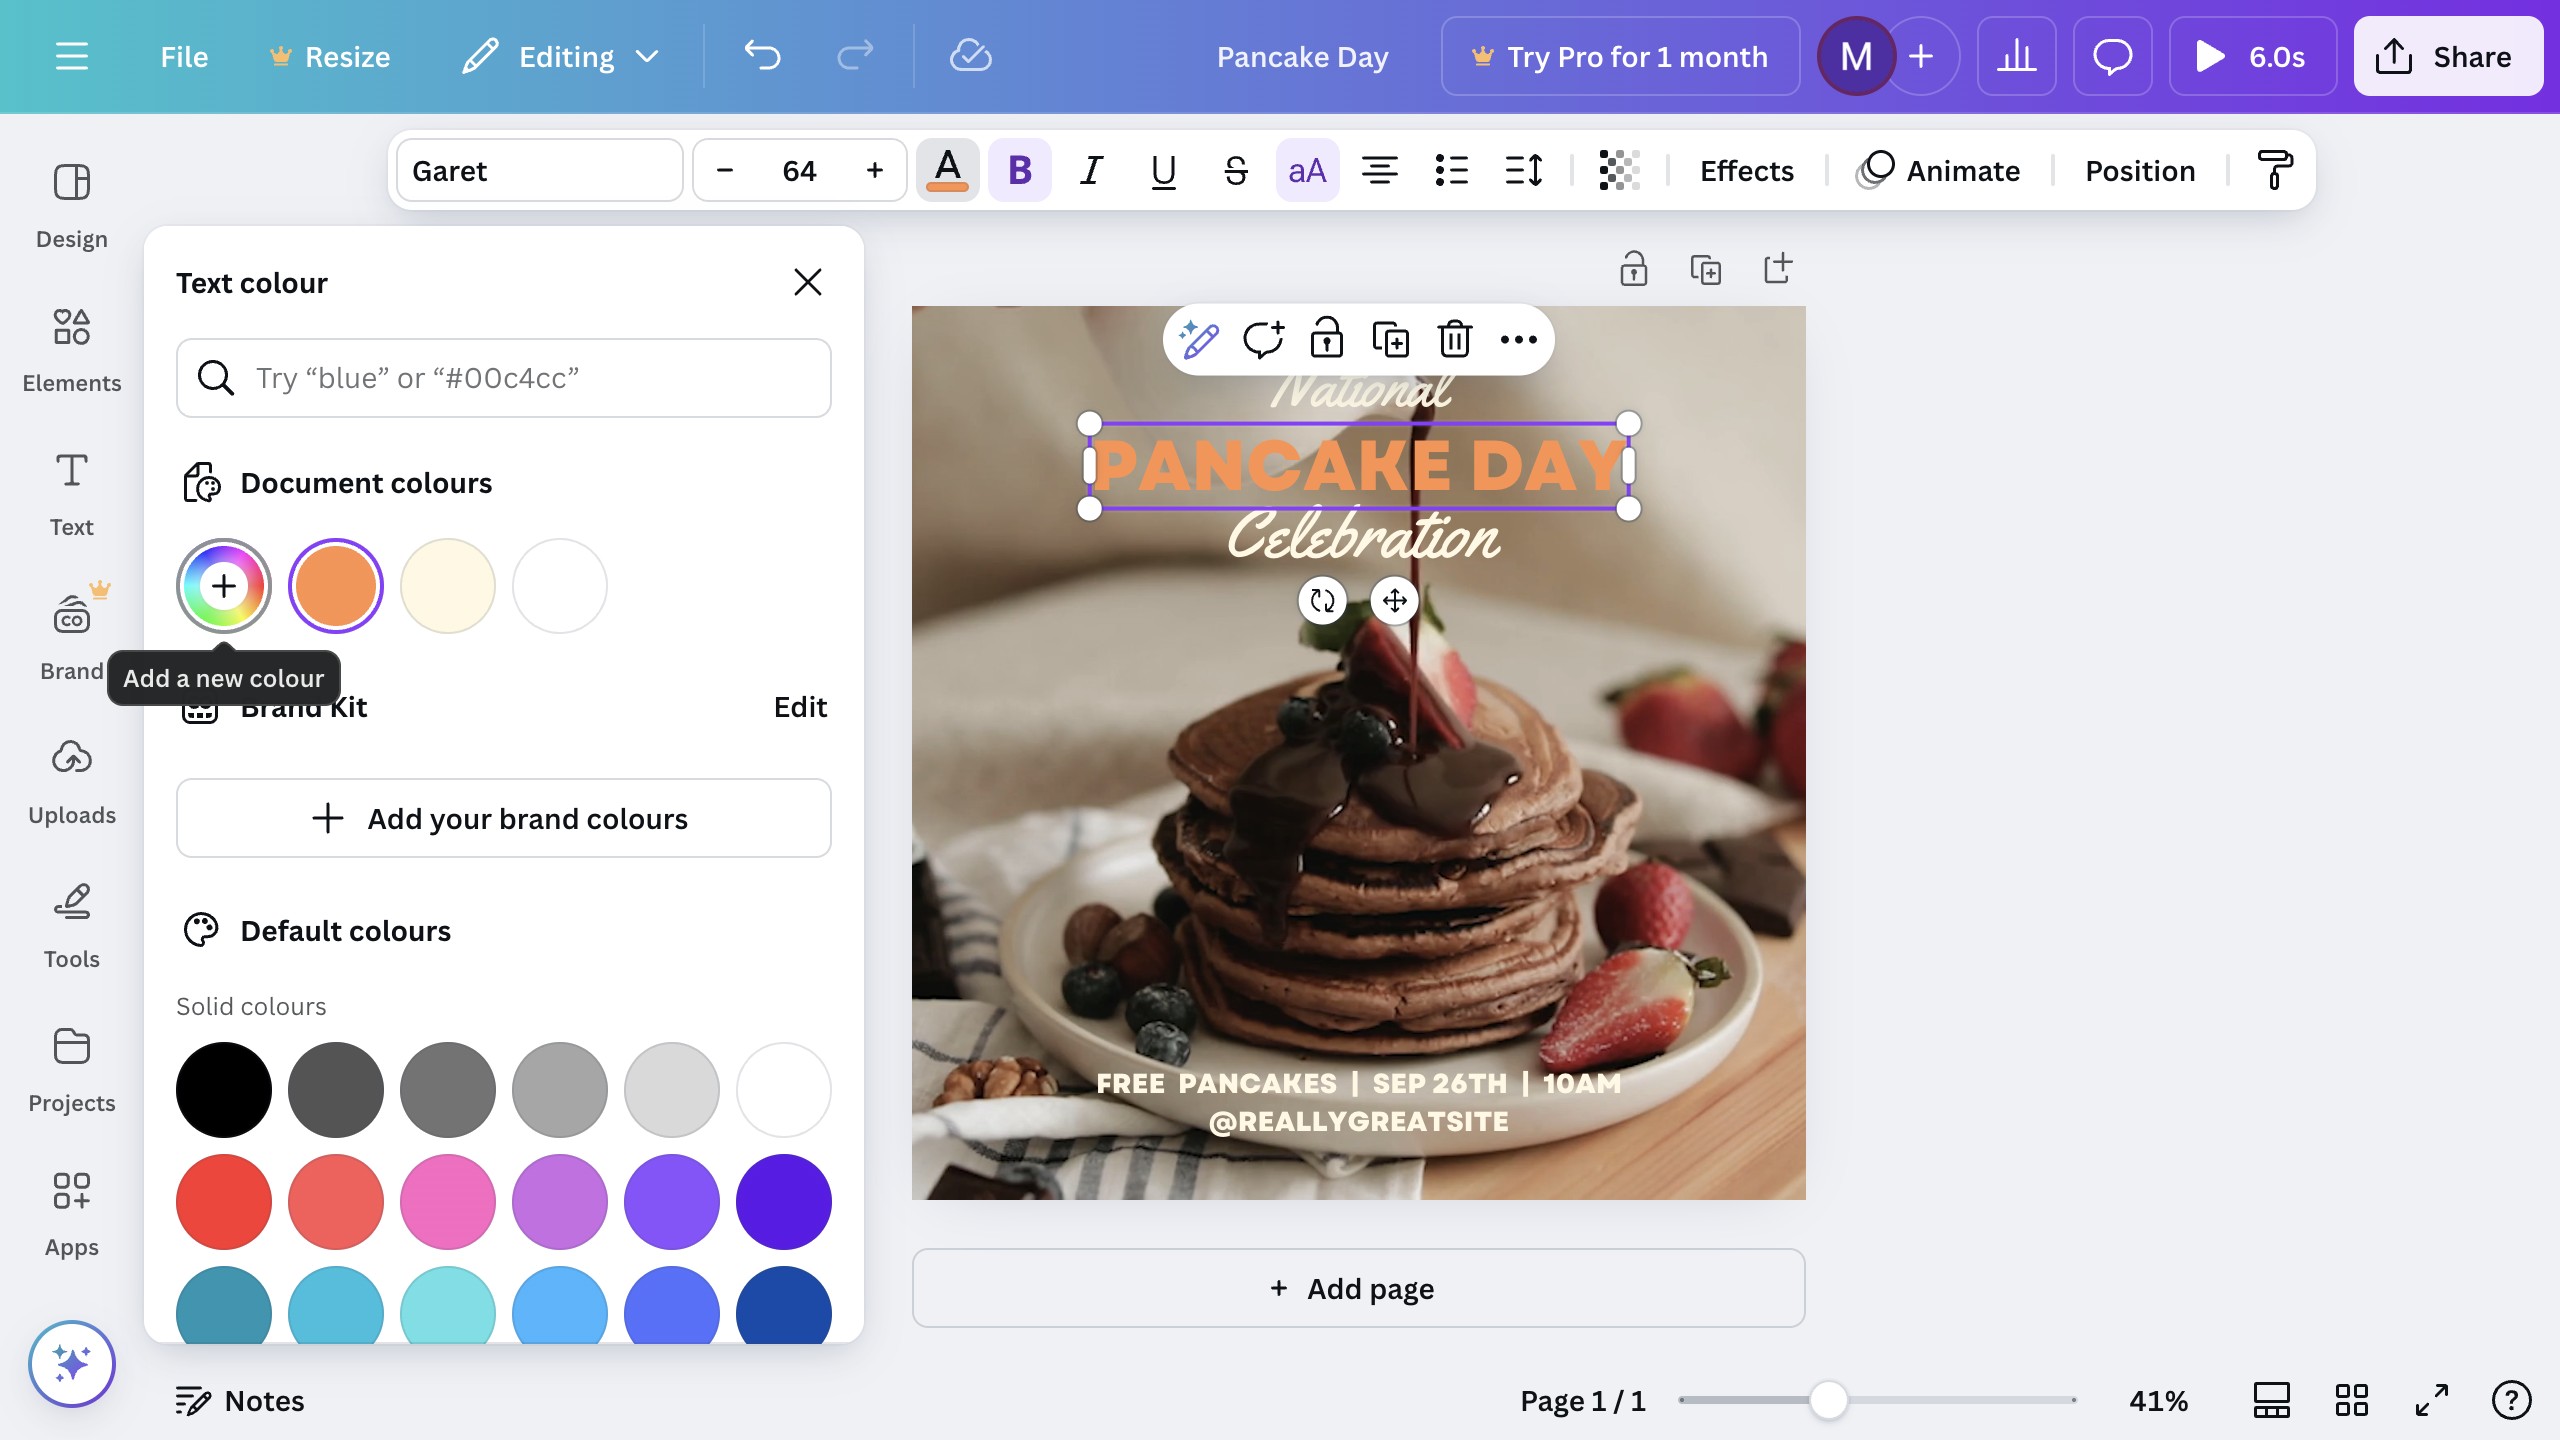Screen dimensions: 2560x1440
Task: Close the Text colour panel
Action: point(808,283)
